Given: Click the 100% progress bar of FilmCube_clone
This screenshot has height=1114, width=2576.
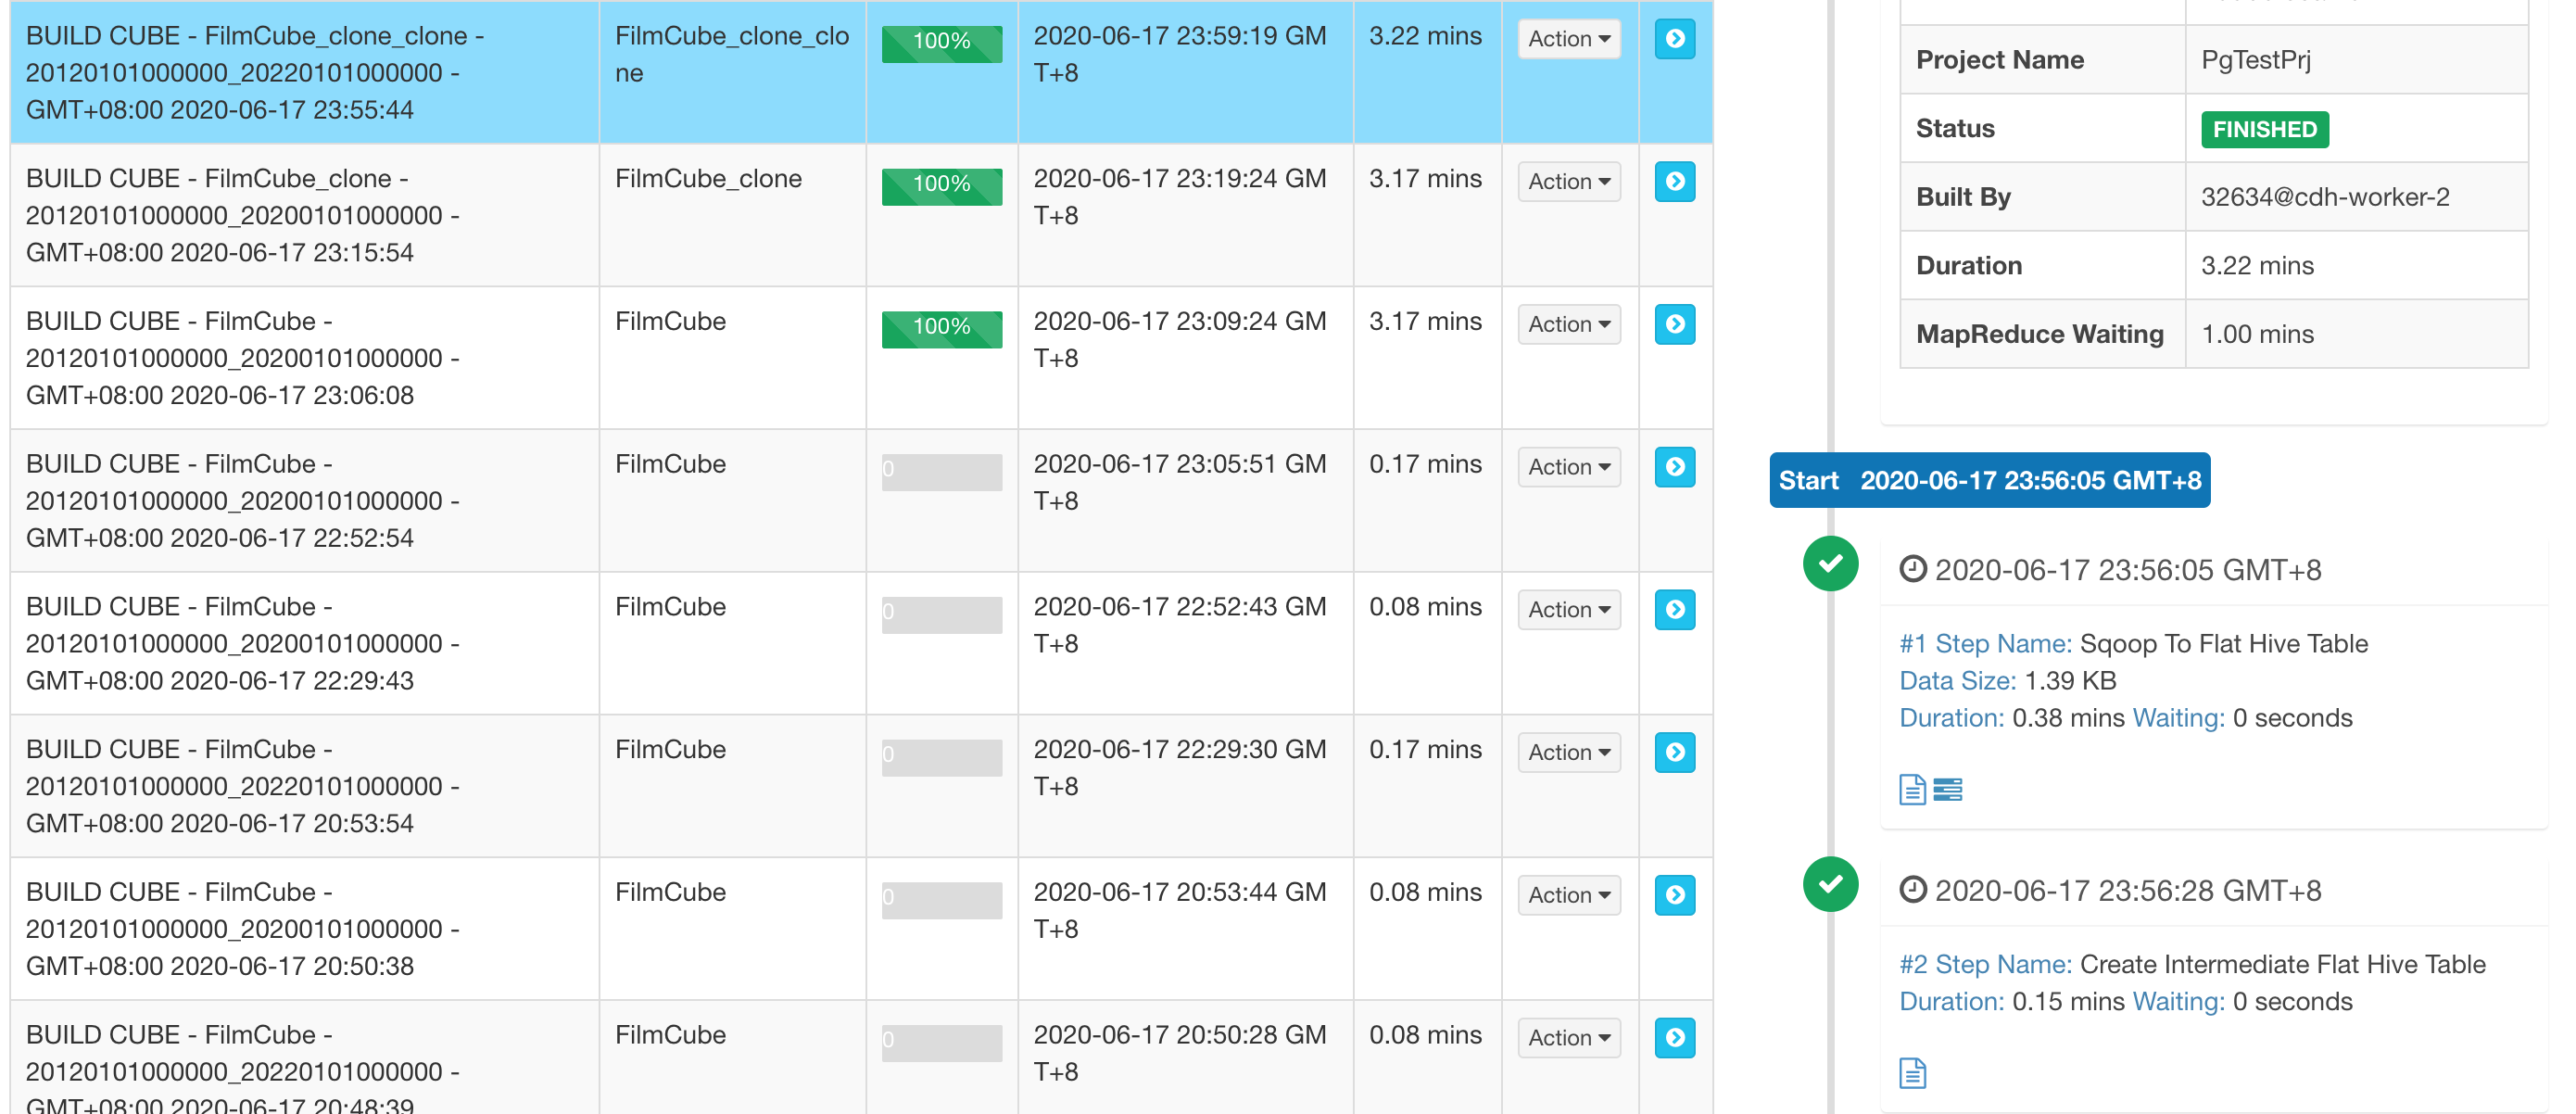Looking at the screenshot, I should (941, 186).
